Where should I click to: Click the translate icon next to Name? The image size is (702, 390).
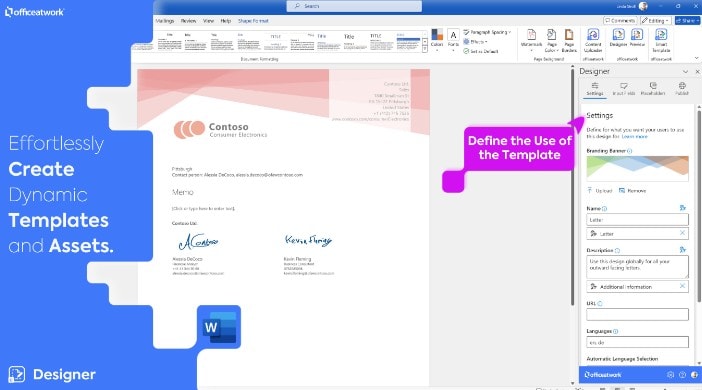(683, 208)
